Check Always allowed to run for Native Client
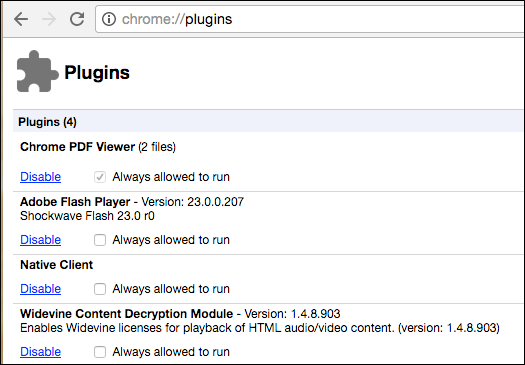This screenshot has width=525, height=365. point(100,289)
